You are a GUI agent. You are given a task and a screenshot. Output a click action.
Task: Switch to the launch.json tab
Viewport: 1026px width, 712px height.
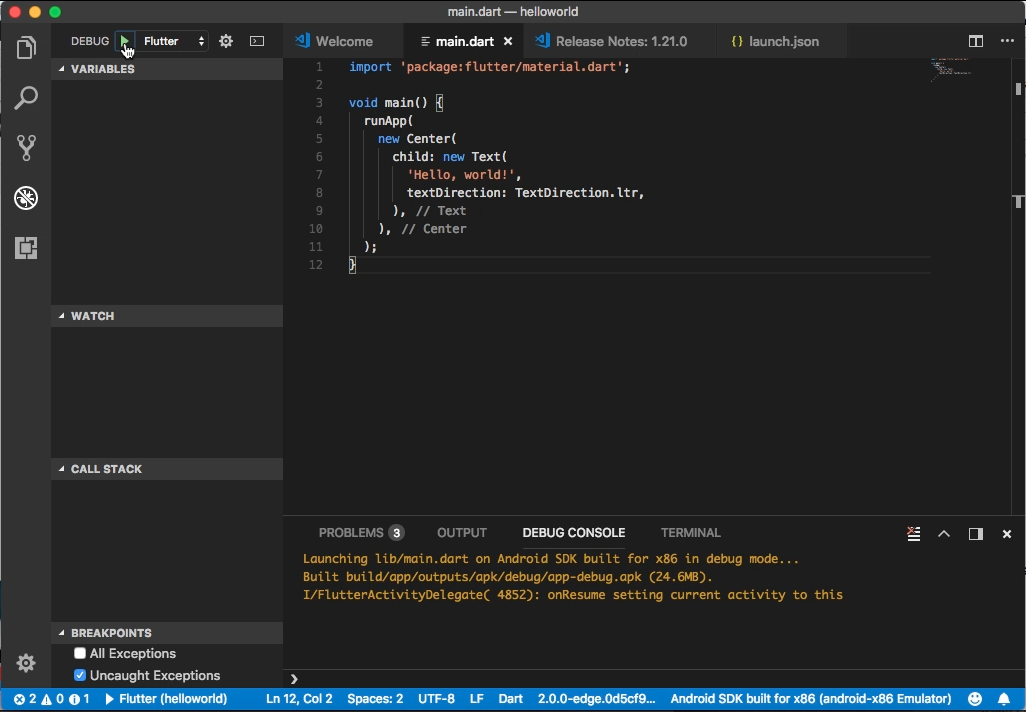coord(783,41)
